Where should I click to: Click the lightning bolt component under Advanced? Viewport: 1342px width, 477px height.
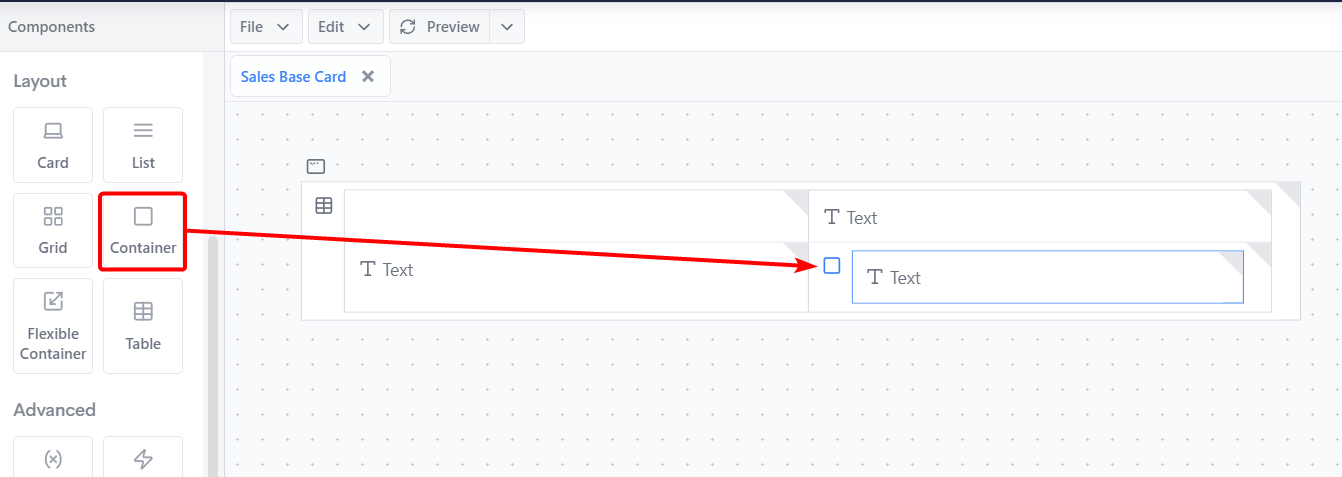tap(143, 459)
